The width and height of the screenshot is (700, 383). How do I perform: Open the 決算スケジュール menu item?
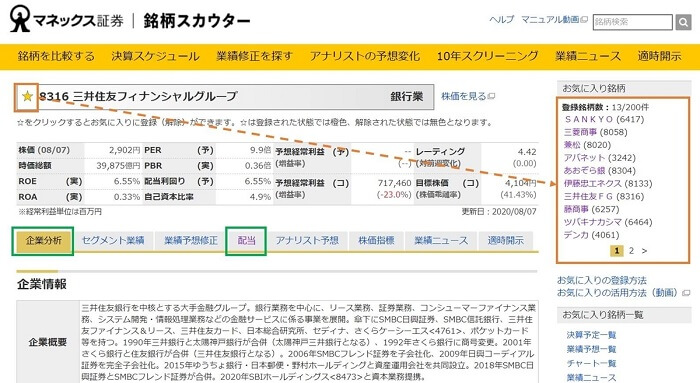[155, 56]
